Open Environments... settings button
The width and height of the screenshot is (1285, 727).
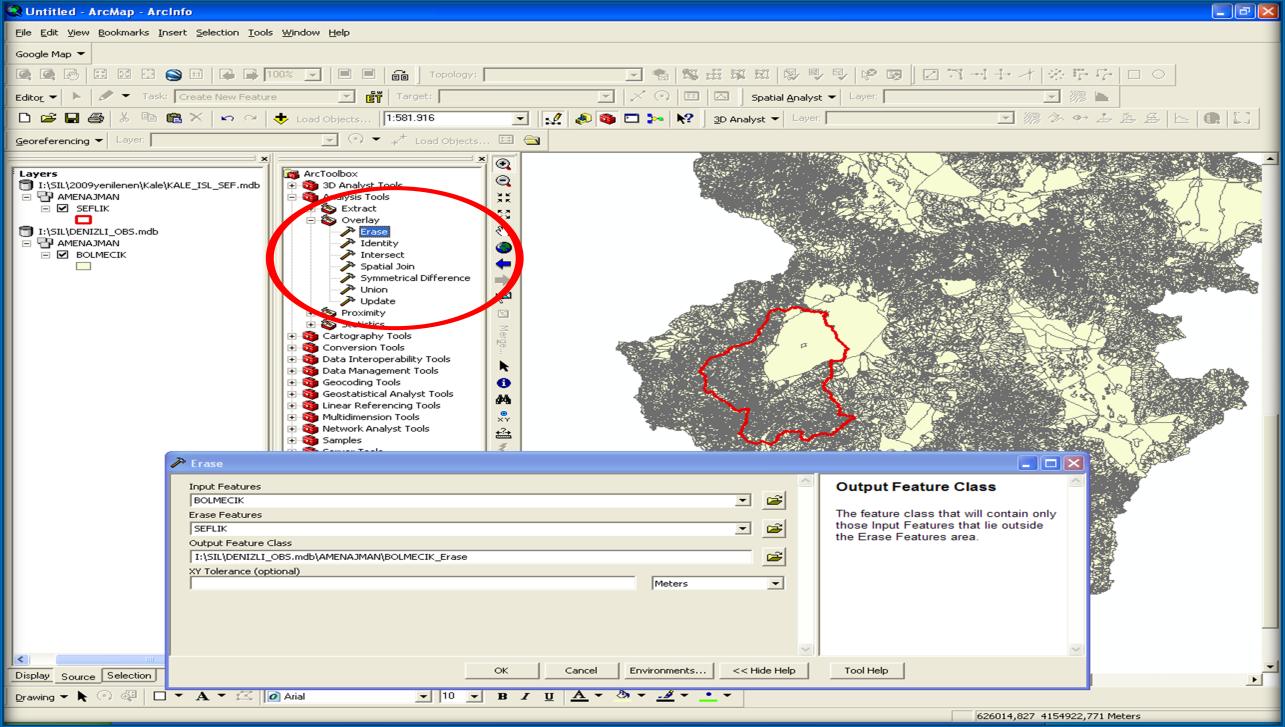pos(669,670)
